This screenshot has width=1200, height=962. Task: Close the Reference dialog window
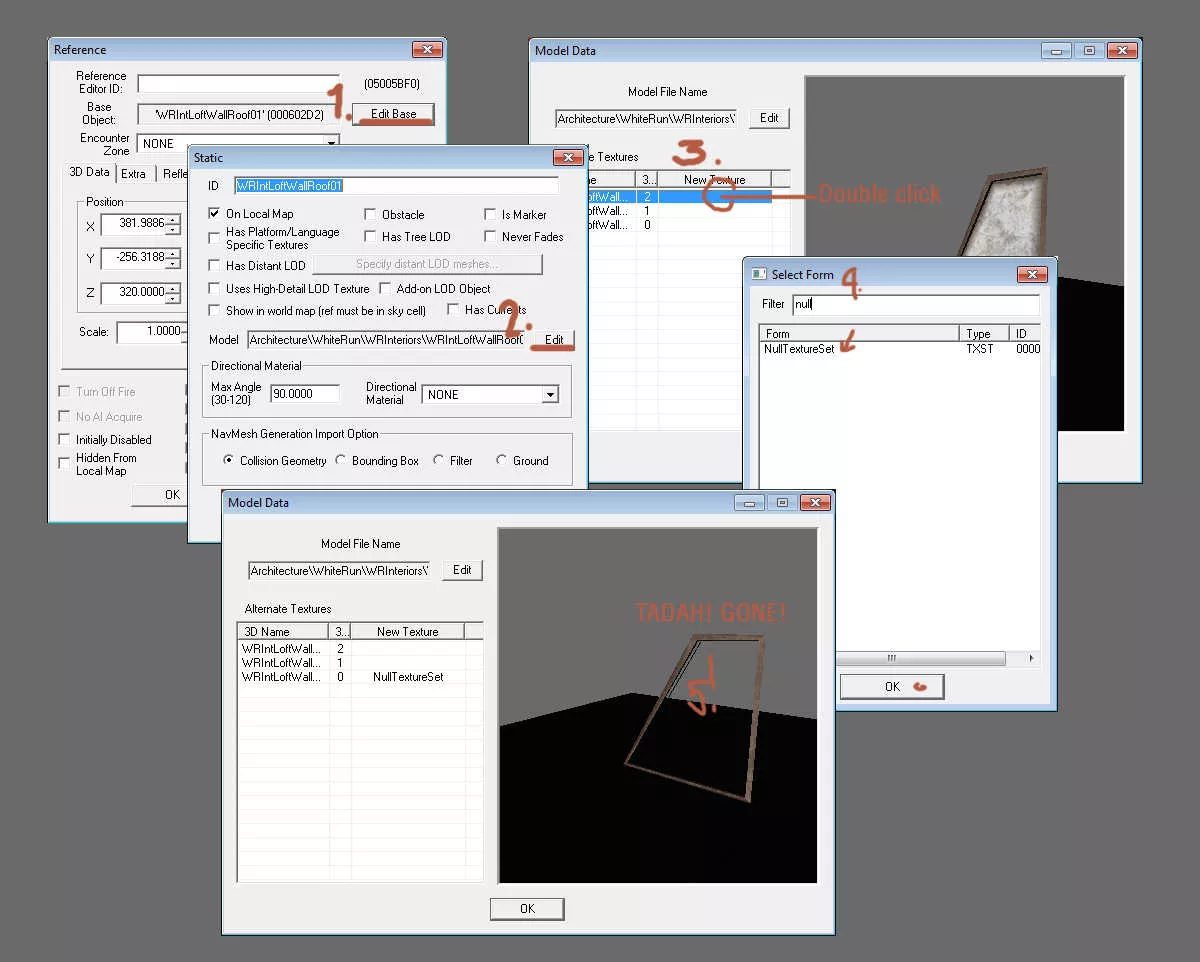click(x=426, y=50)
